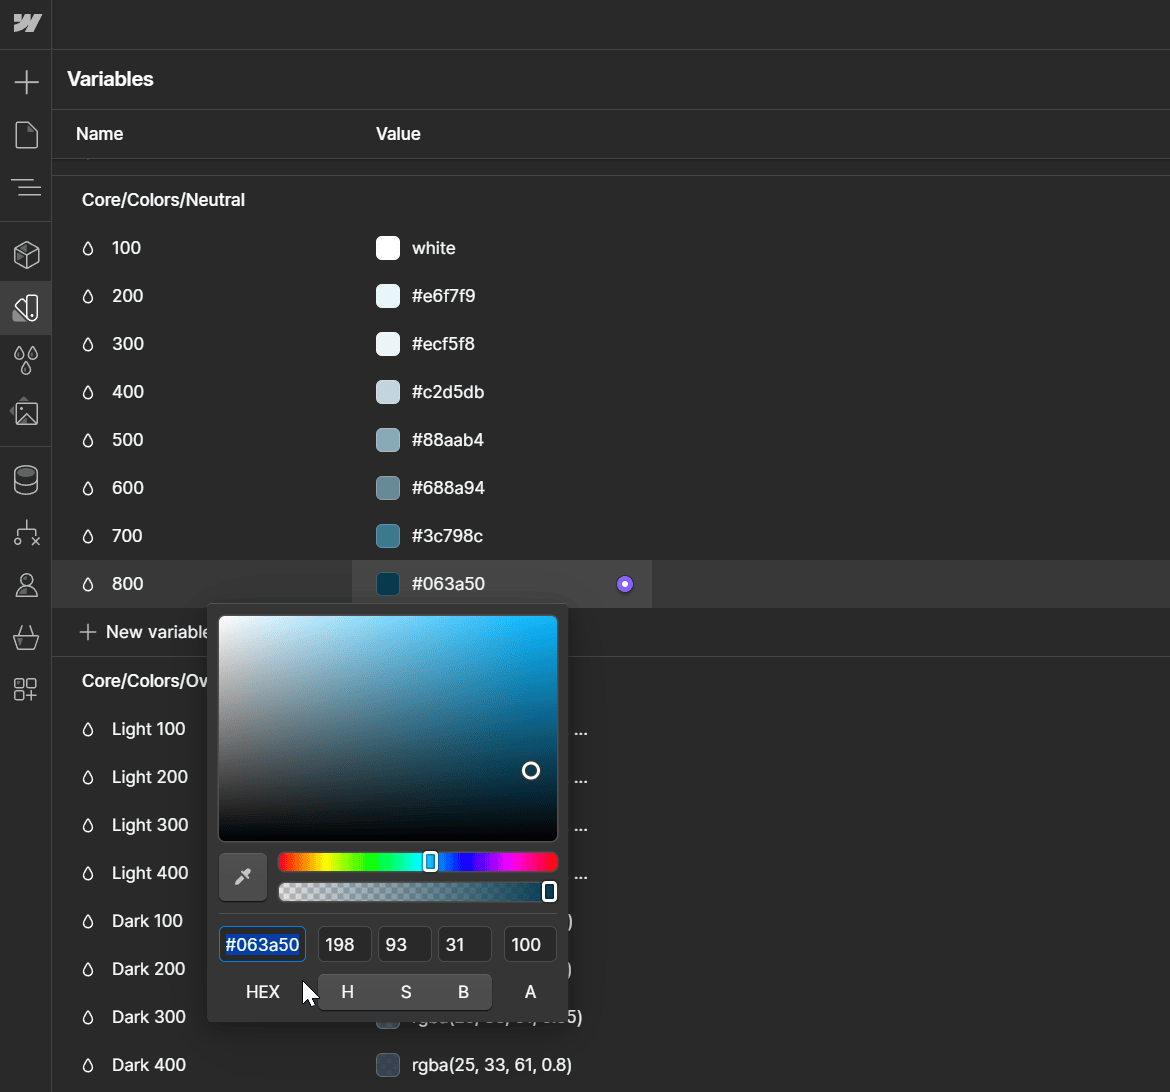Enable the alpha (A) value mode
This screenshot has width=1170, height=1092.
pyautogui.click(x=530, y=991)
